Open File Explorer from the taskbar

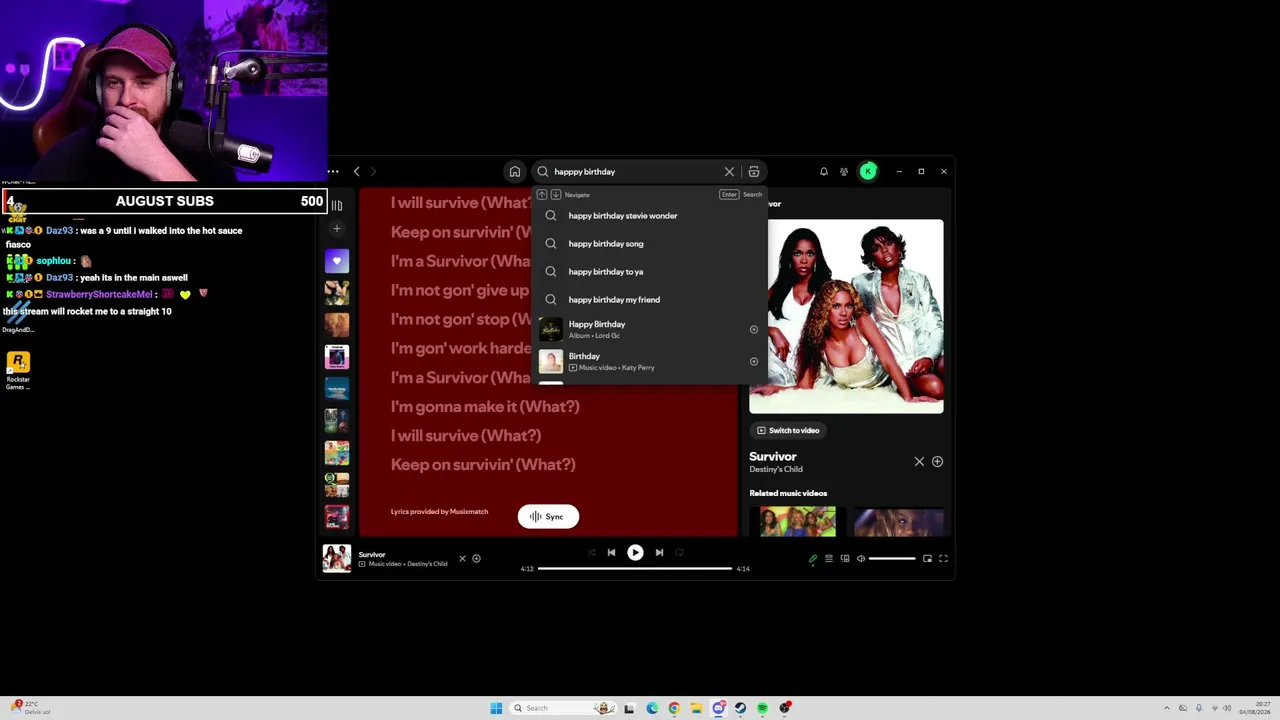tap(696, 708)
